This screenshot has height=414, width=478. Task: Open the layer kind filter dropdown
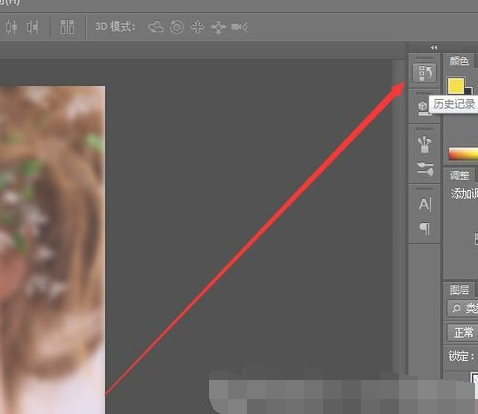pyautogui.click(x=463, y=308)
